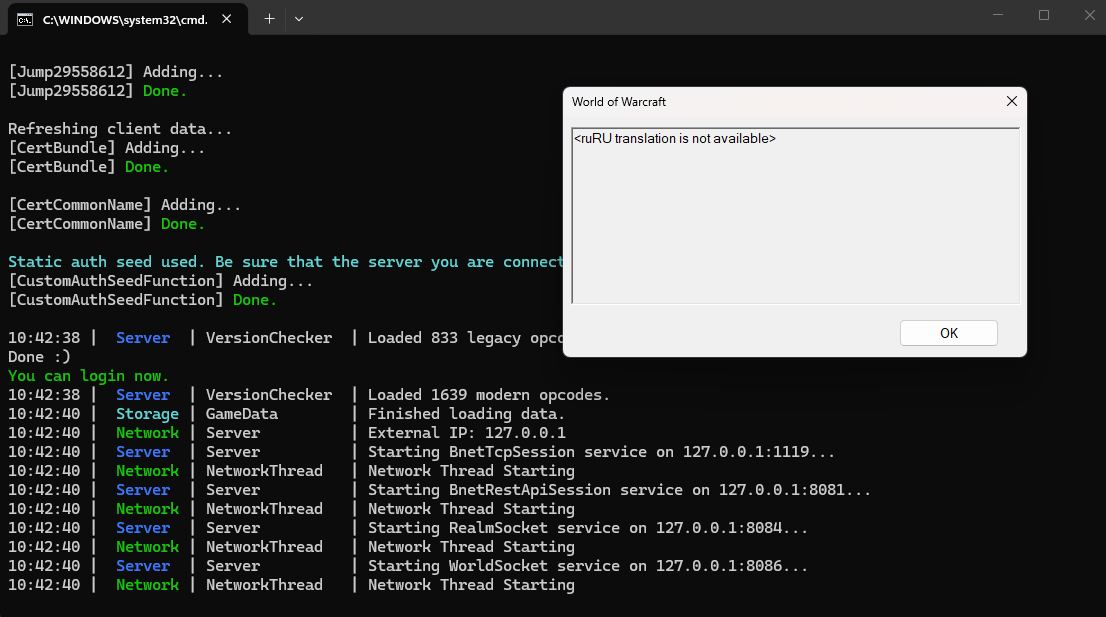This screenshot has width=1106, height=617.
Task: Click the 'You can login now.' line
Action: tap(88, 376)
